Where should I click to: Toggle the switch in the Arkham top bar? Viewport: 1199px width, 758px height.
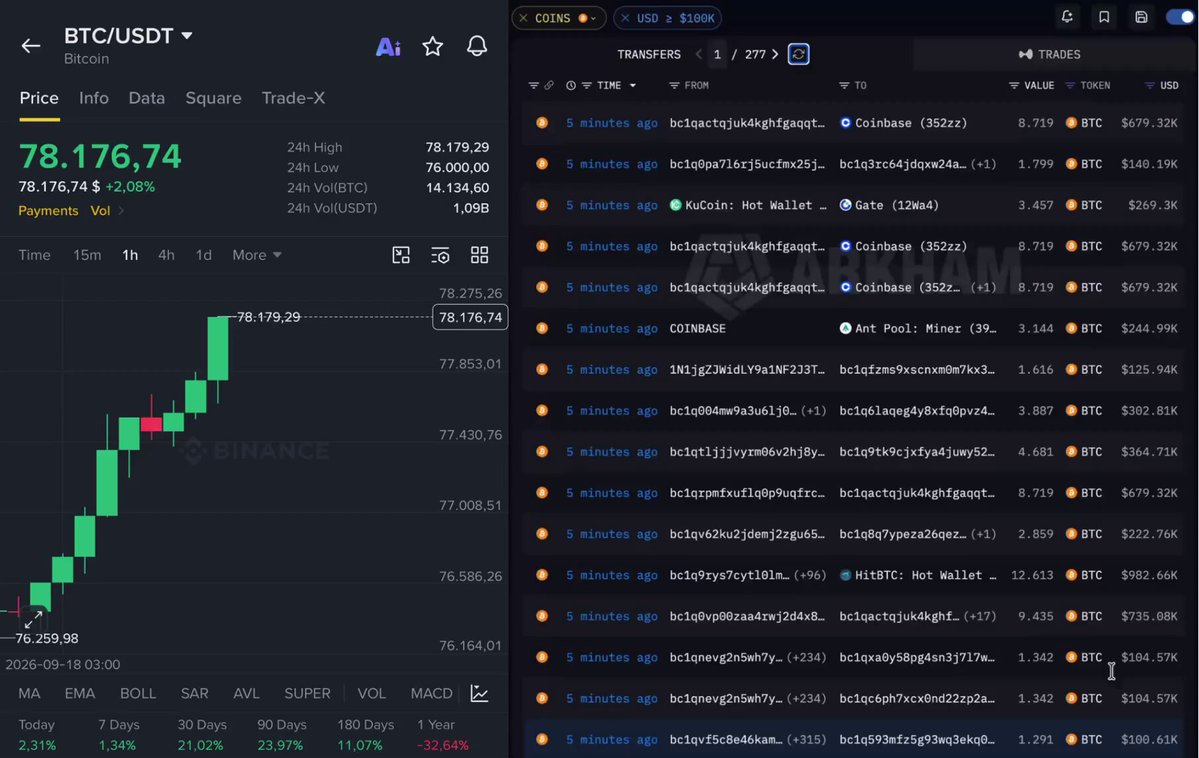coord(1181,17)
